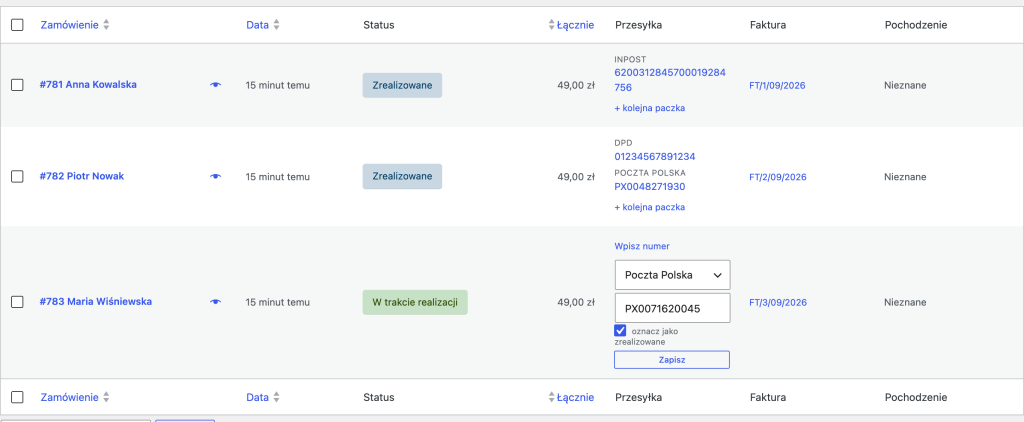Click the 'Wpisz numer' link
This screenshot has height=422, width=1024.
tap(641, 246)
